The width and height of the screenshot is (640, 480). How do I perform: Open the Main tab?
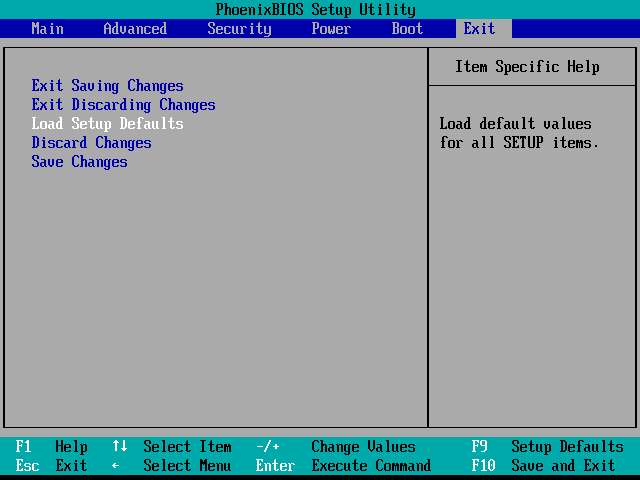click(x=47, y=28)
